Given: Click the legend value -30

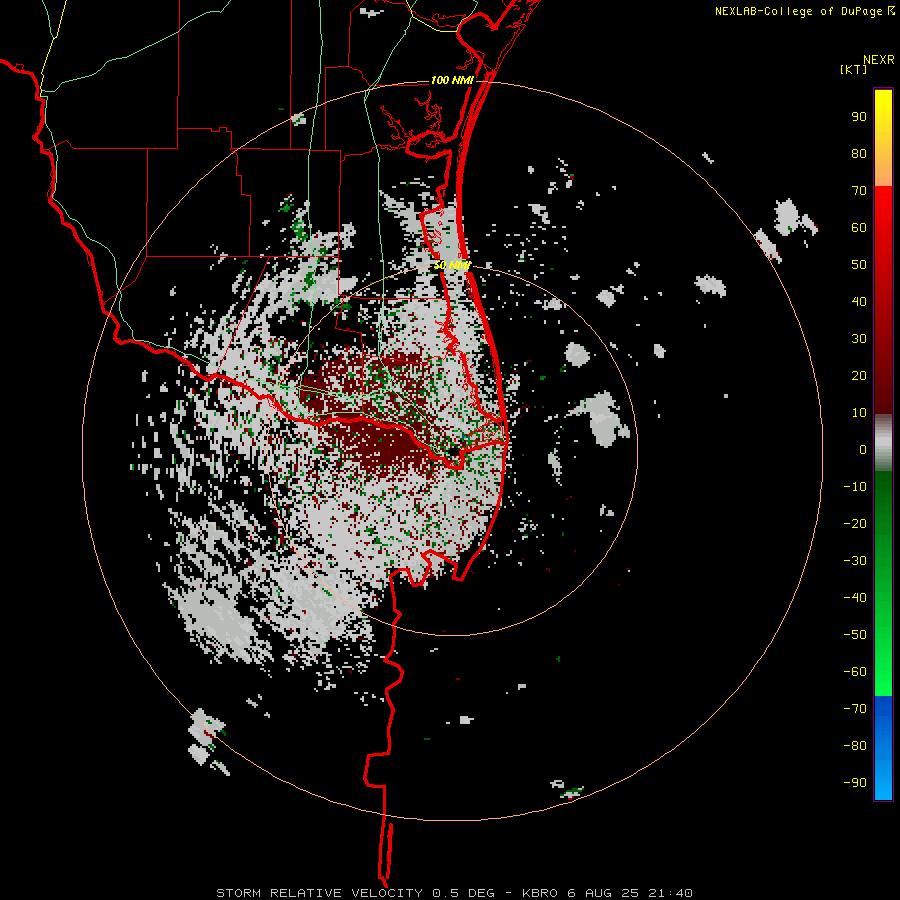Looking at the screenshot, I should pyautogui.click(x=855, y=561).
